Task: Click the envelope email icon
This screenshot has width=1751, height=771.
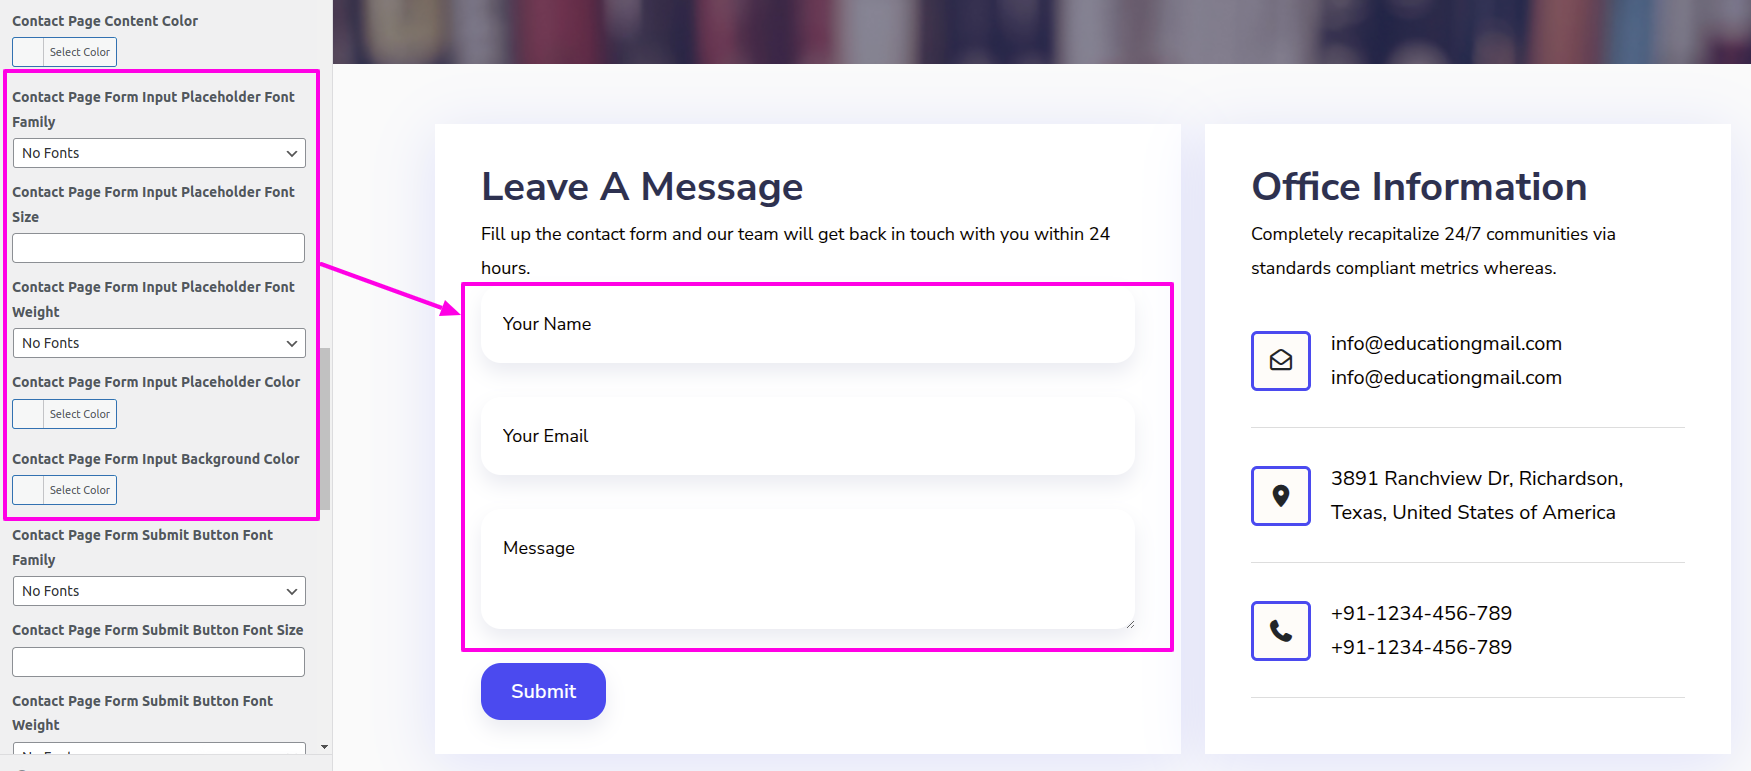Action: click(x=1280, y=361)
